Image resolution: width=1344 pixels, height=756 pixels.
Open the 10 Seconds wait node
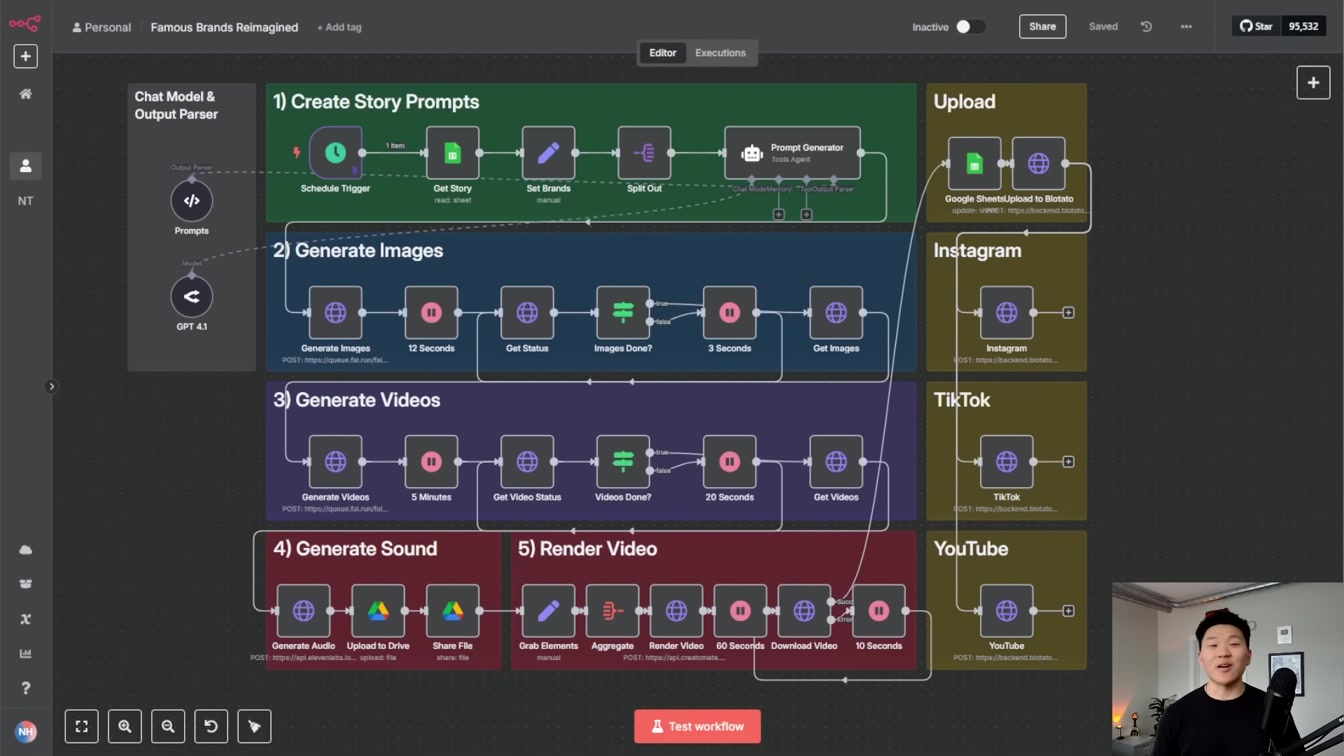coord(878,610)
